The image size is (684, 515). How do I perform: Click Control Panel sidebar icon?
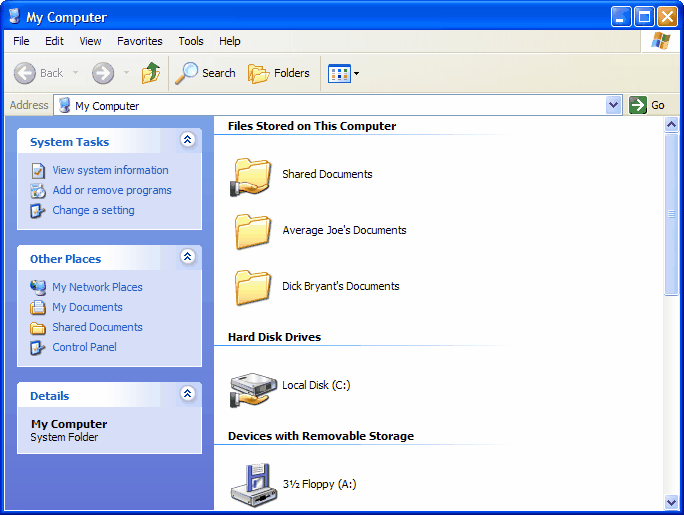click(38, 348)
